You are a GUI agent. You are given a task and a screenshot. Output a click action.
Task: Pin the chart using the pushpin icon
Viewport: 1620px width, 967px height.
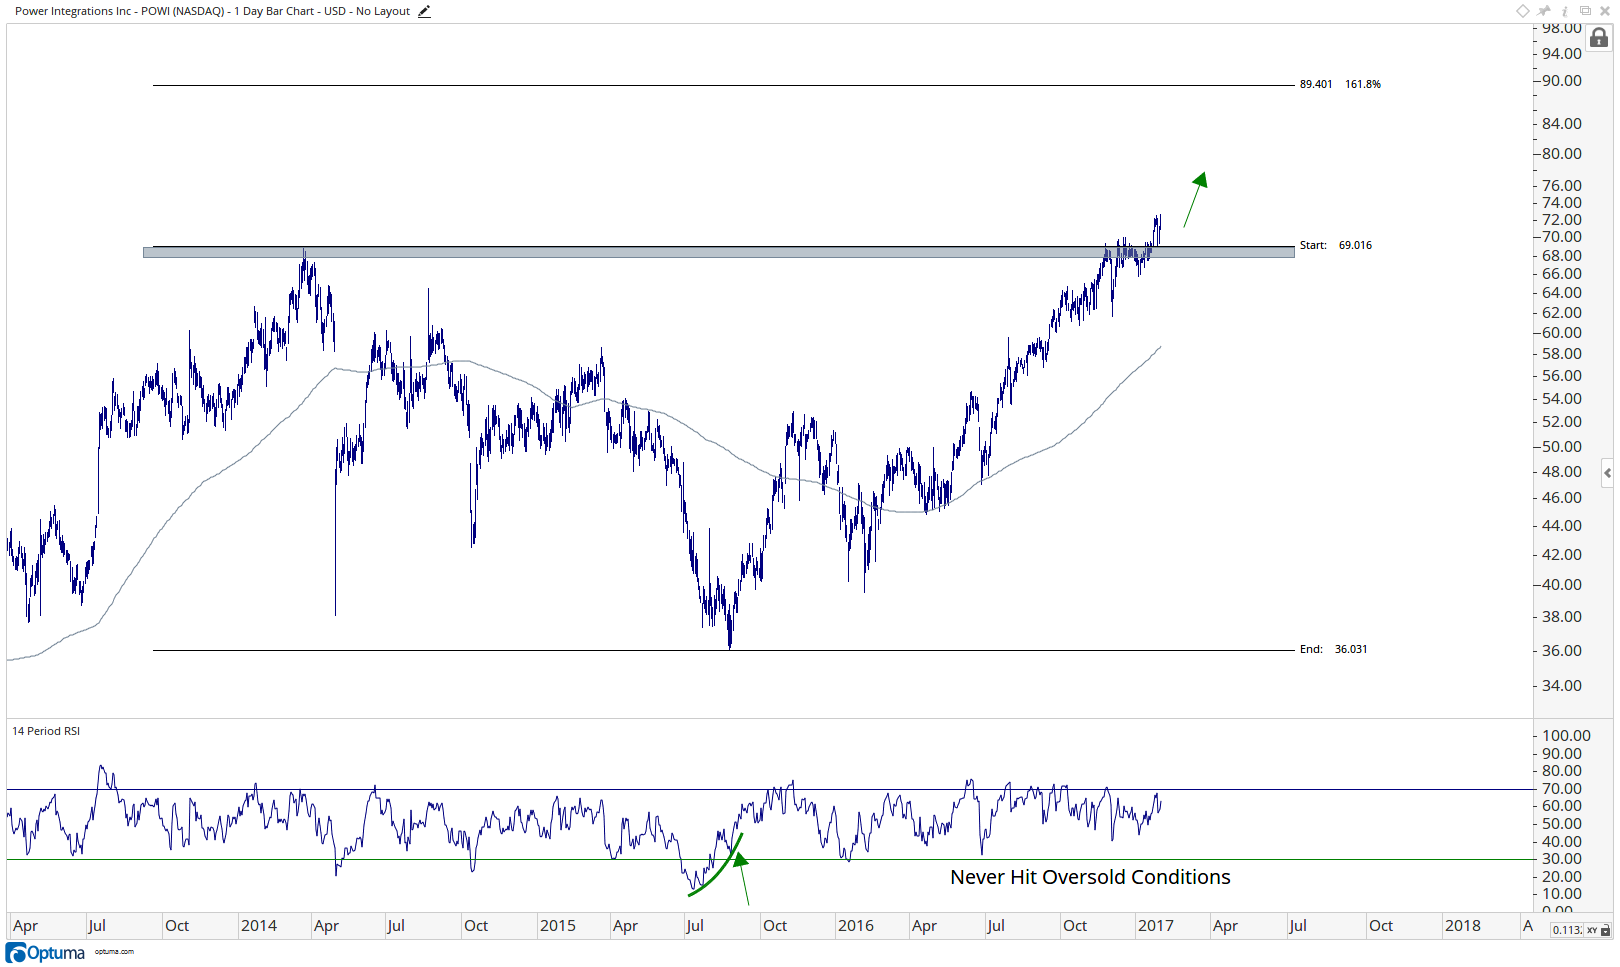(x=1545, y=11)
